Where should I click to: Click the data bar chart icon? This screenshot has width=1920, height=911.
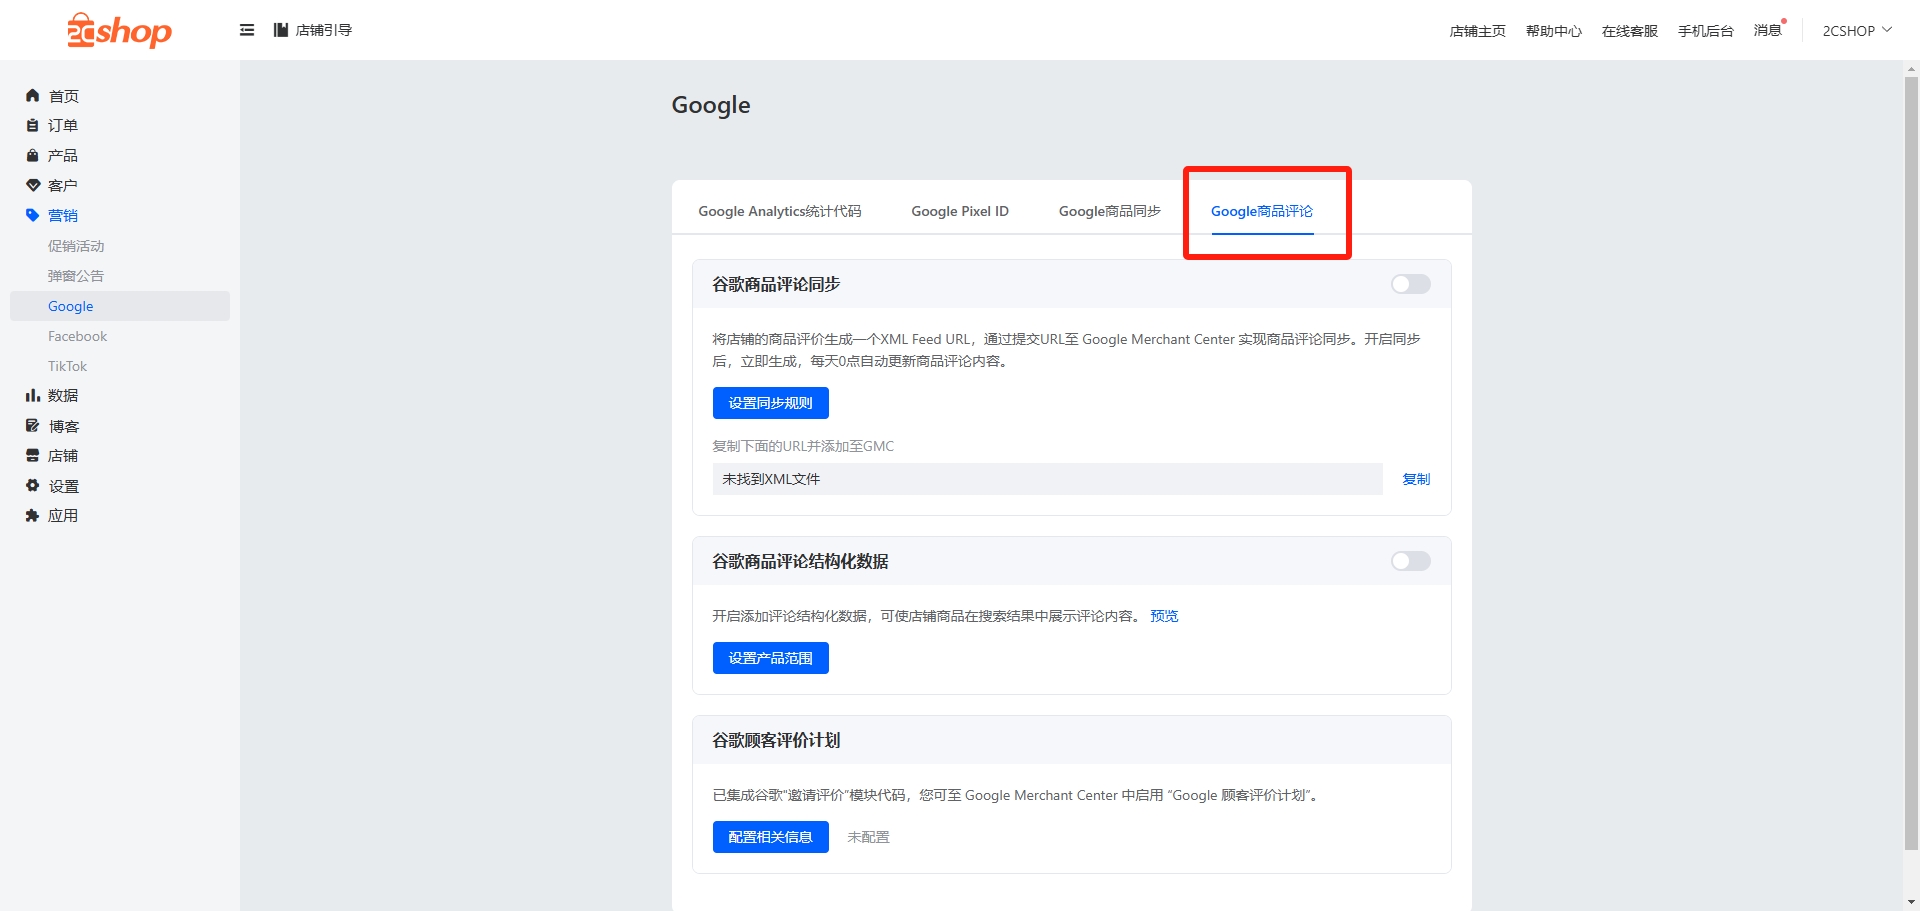32,396
